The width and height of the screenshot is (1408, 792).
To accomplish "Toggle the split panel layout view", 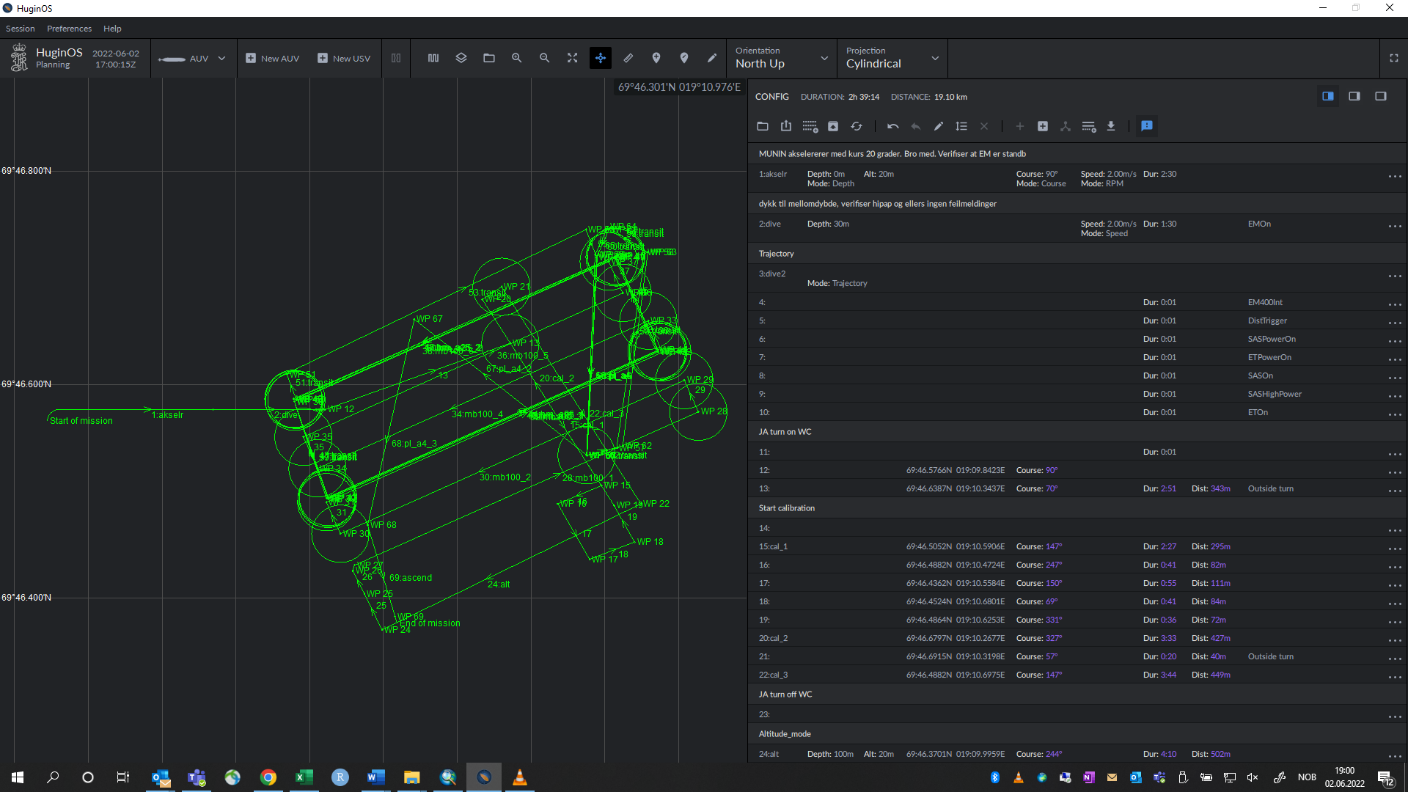I will coord(1327,96).
